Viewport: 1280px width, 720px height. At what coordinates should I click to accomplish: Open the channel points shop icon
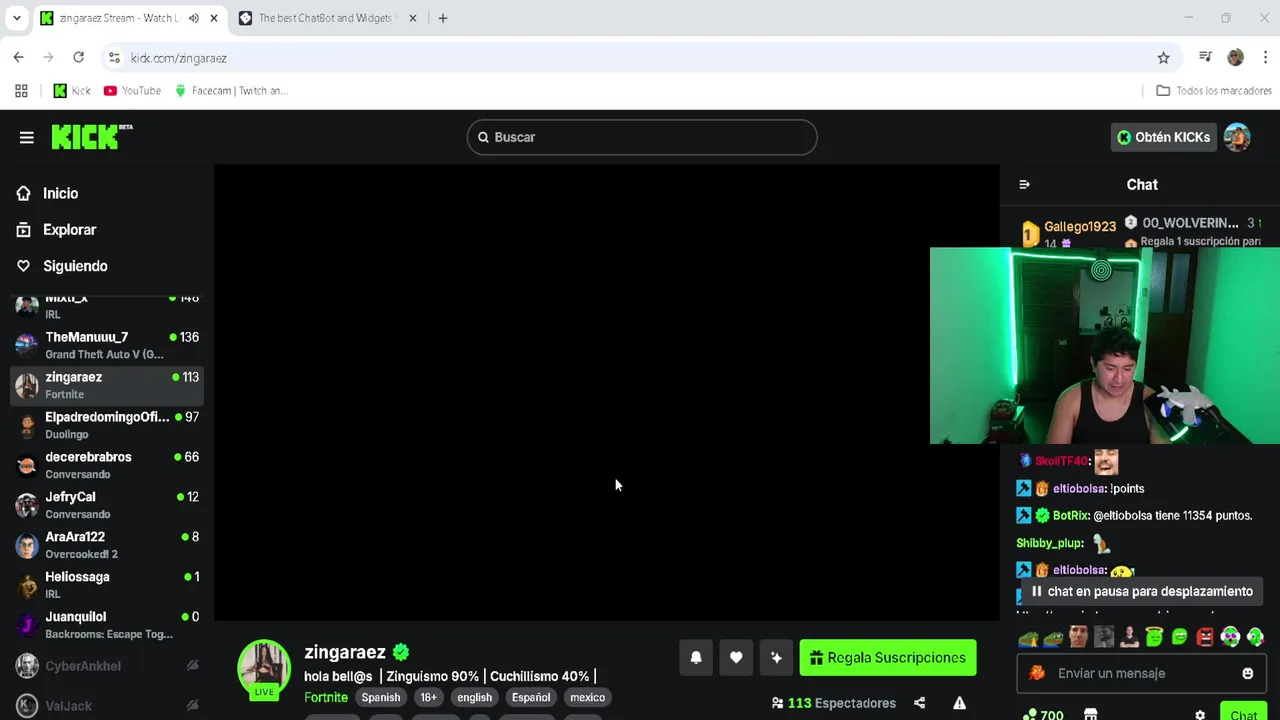1091,715
